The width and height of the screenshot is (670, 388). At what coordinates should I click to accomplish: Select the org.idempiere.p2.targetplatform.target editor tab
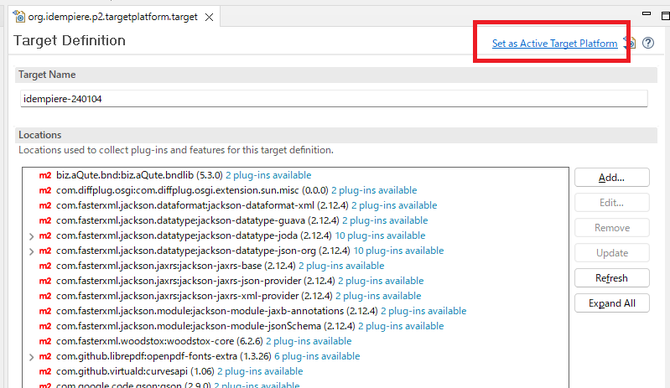click(115, 17)
